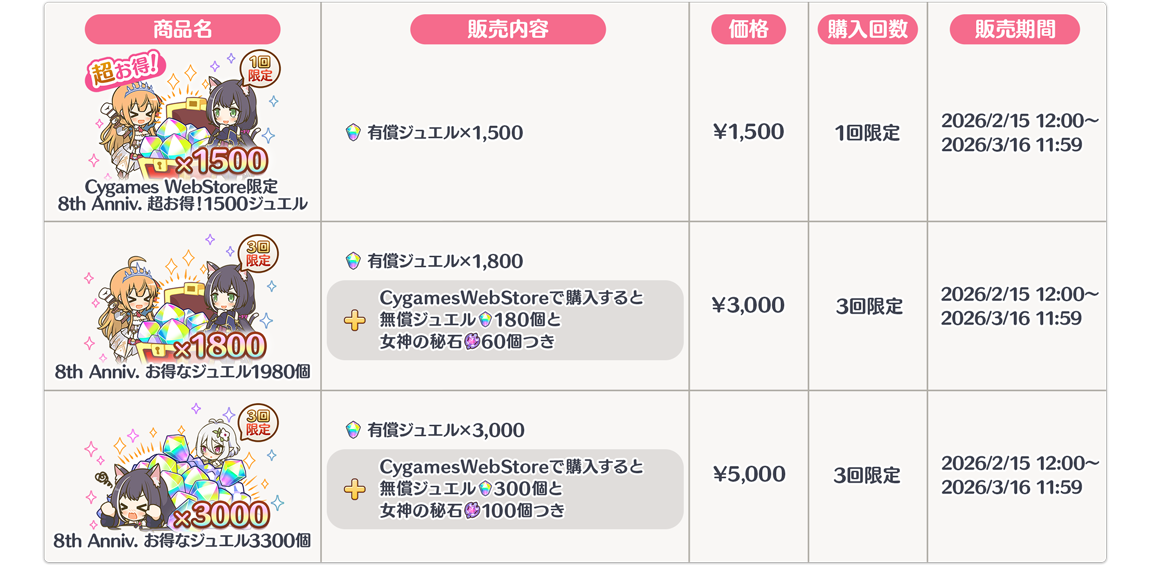
Task: Click jewel icon beside 有償ジュエル×3,000
Action: (353, 430)
